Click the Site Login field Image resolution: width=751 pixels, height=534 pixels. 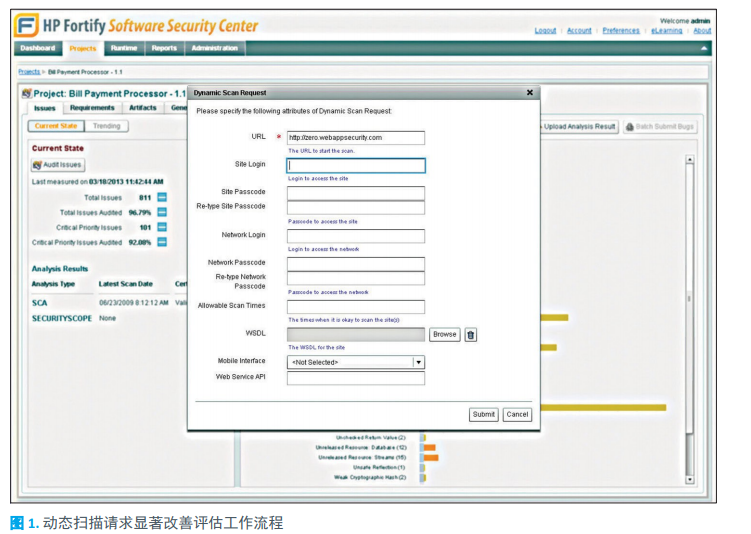(x=355, y=165)
